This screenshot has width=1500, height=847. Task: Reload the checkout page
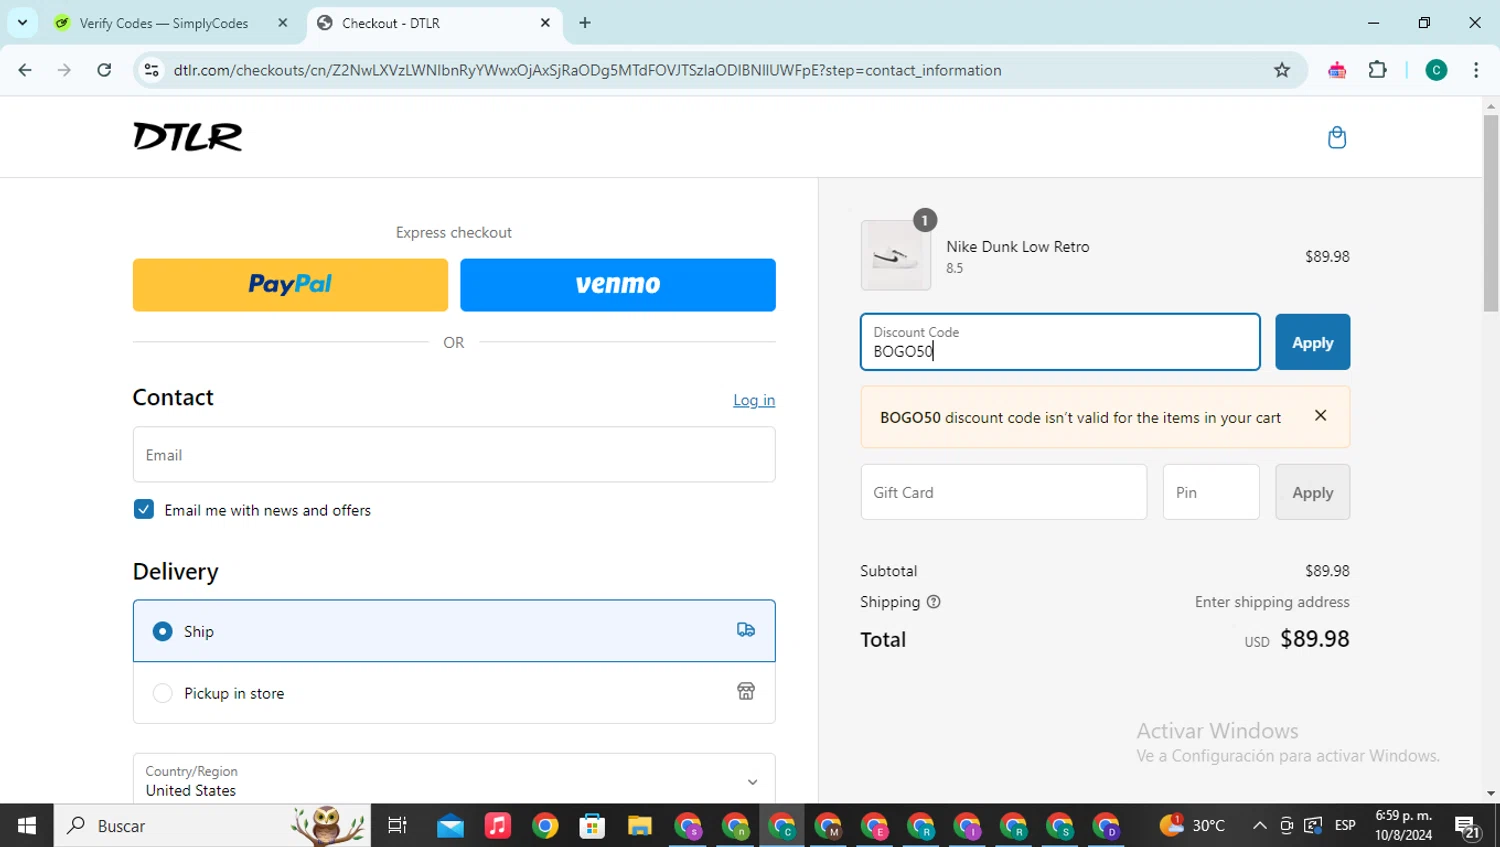tap(104, 70)
